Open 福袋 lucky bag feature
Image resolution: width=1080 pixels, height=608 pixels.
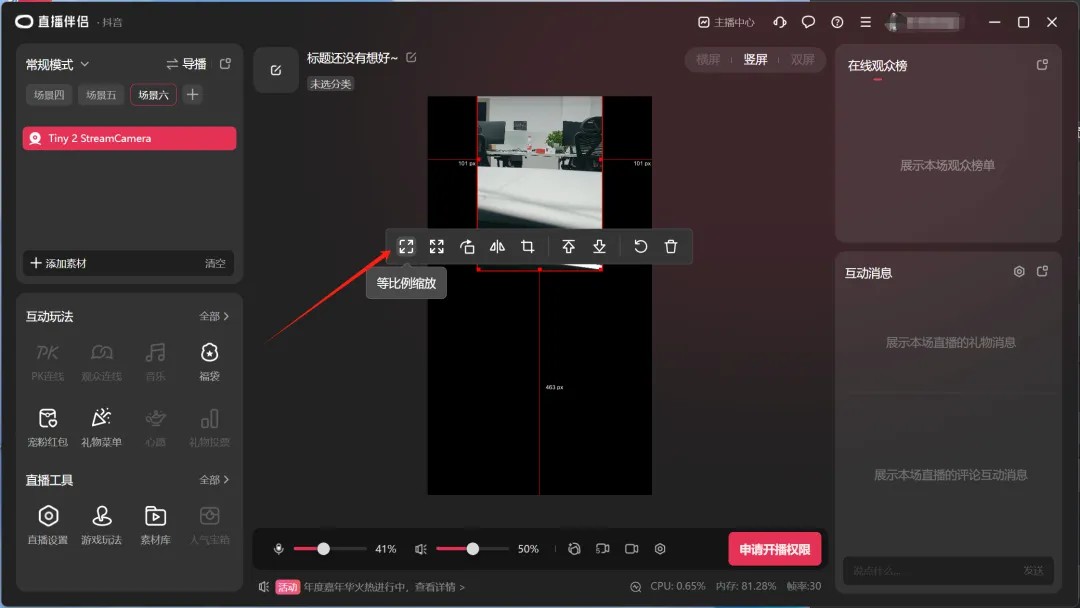pyautogui.click(x=209, y=359)
